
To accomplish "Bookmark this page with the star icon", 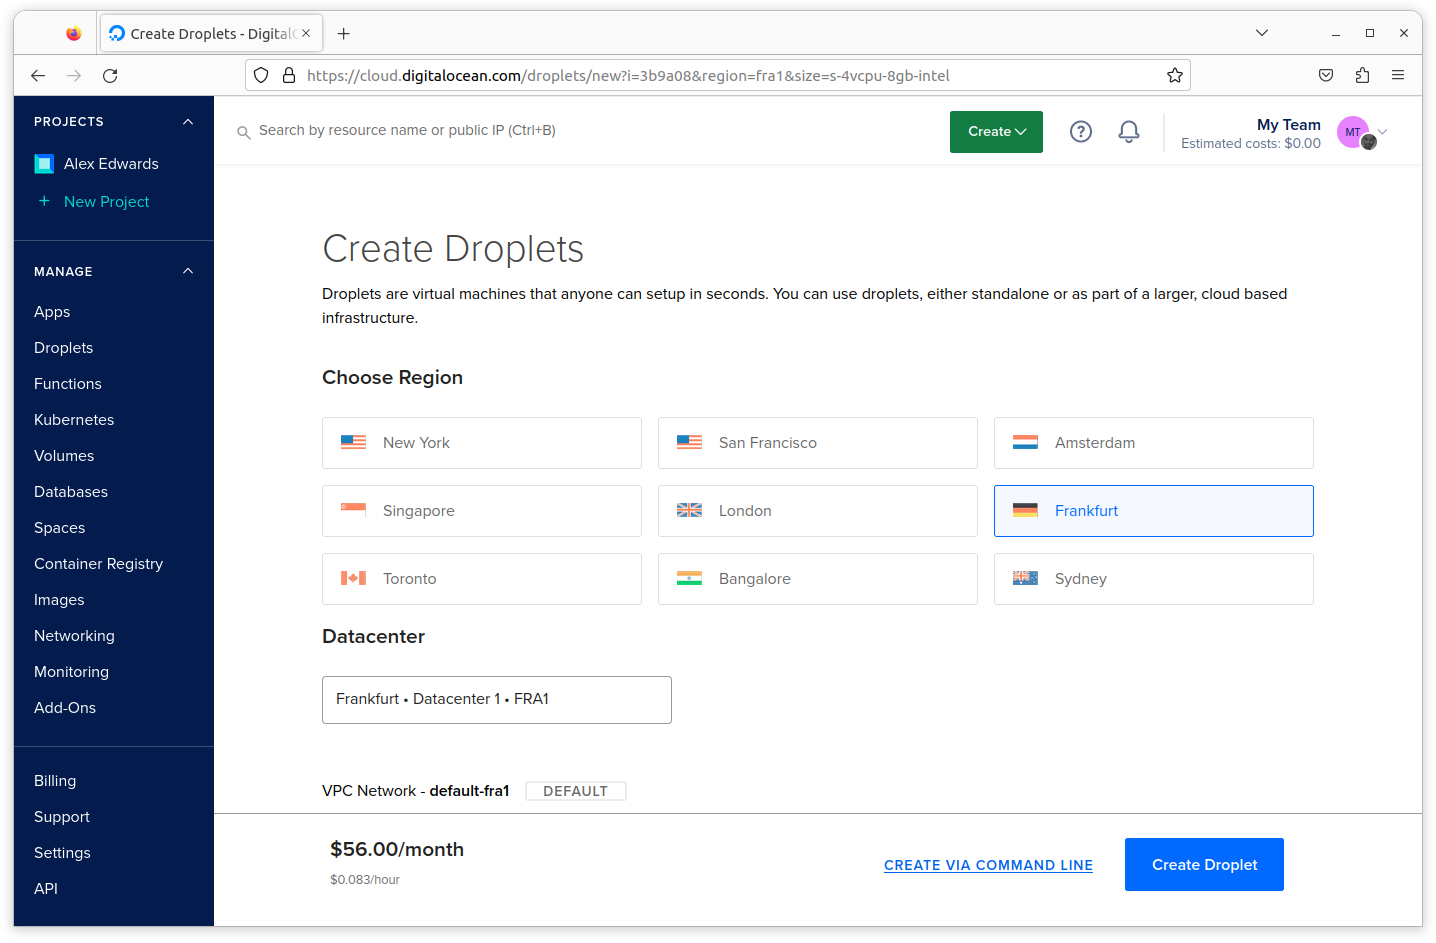I will click(1174, 76).
